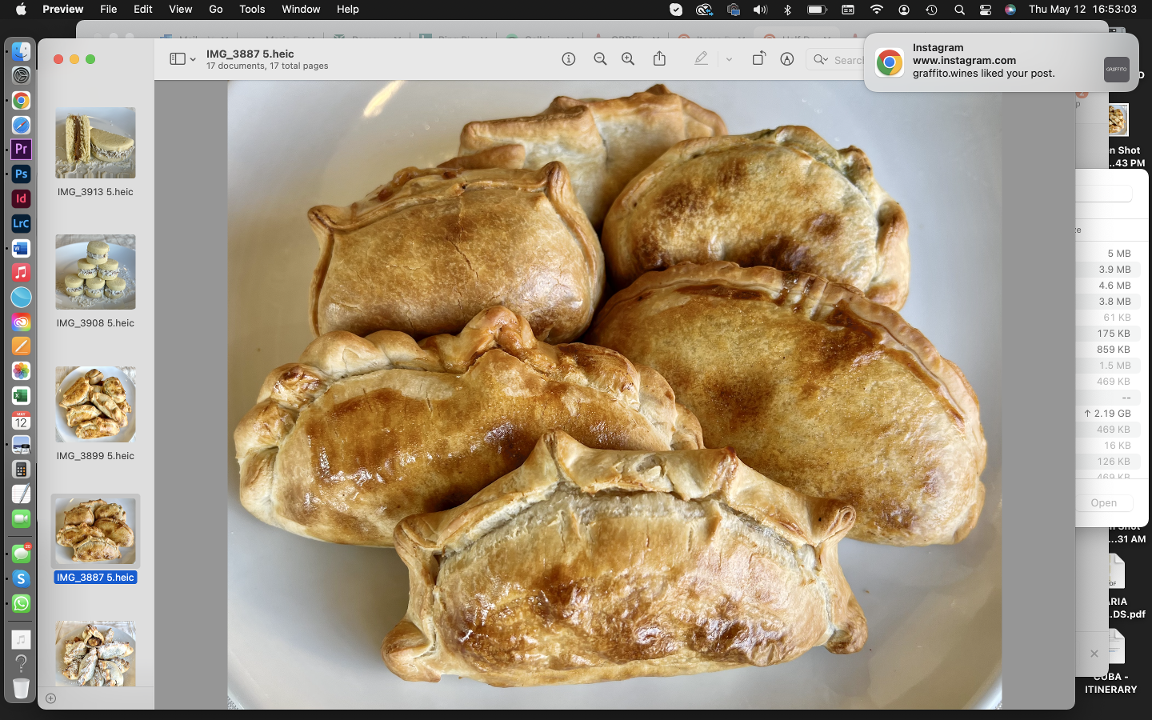Click the date and time clock
The image size is (1152, 720).
1082,9
